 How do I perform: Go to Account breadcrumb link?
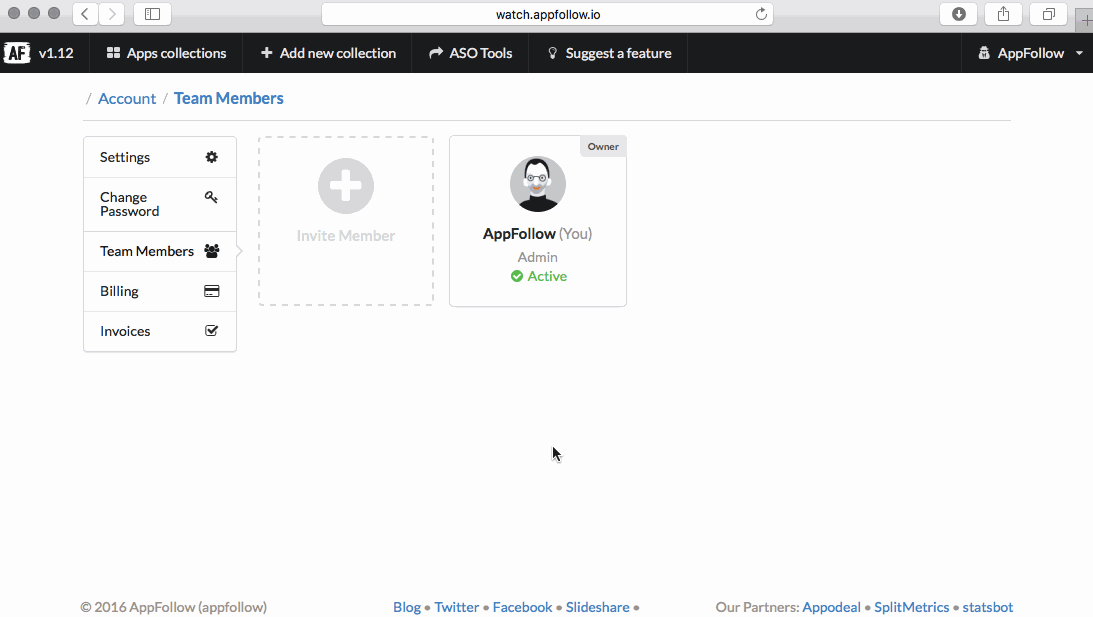(x=127, y=99)
